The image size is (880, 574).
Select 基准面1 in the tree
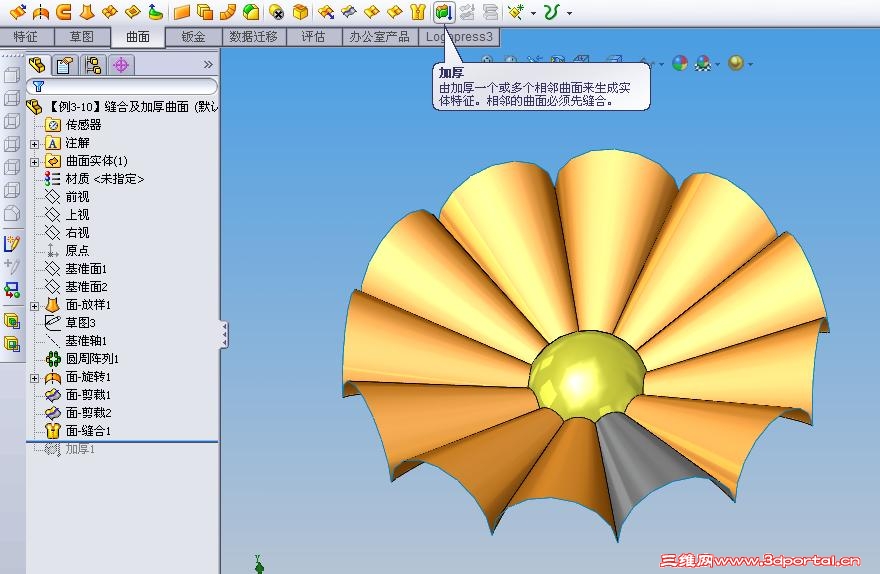[x=76, y=268]
